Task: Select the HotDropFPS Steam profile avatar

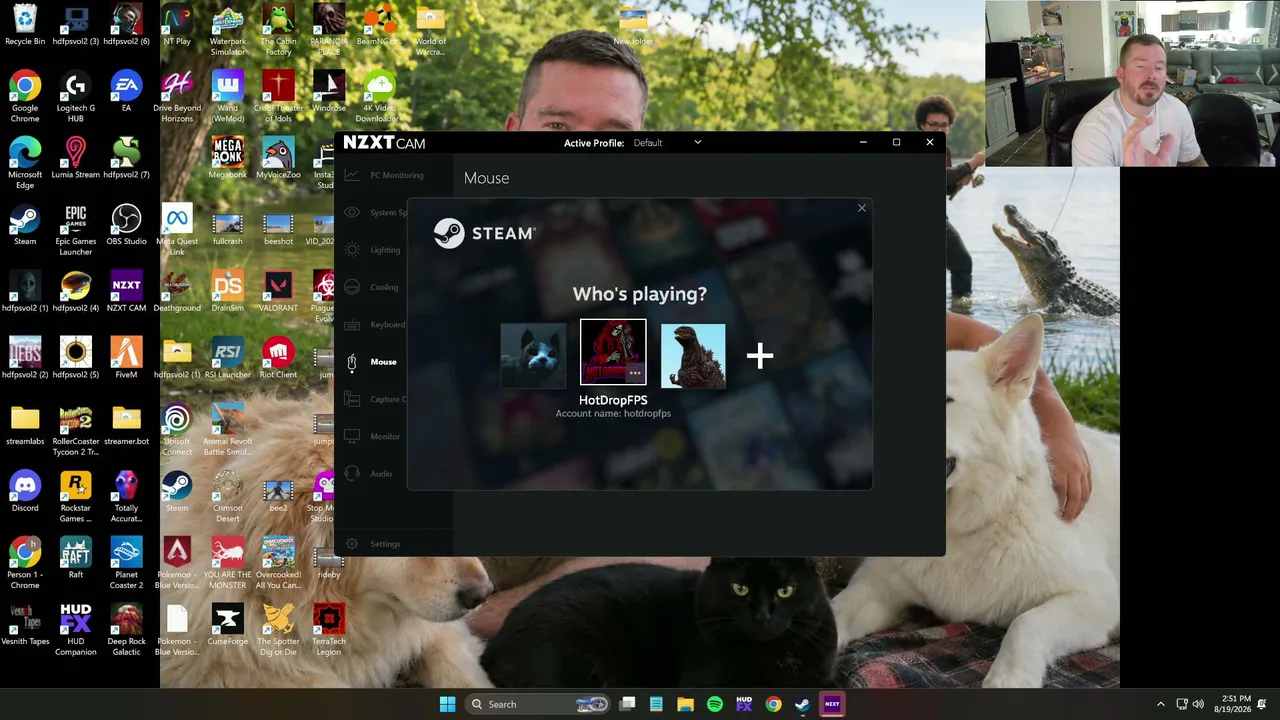Action: [613, 352]
